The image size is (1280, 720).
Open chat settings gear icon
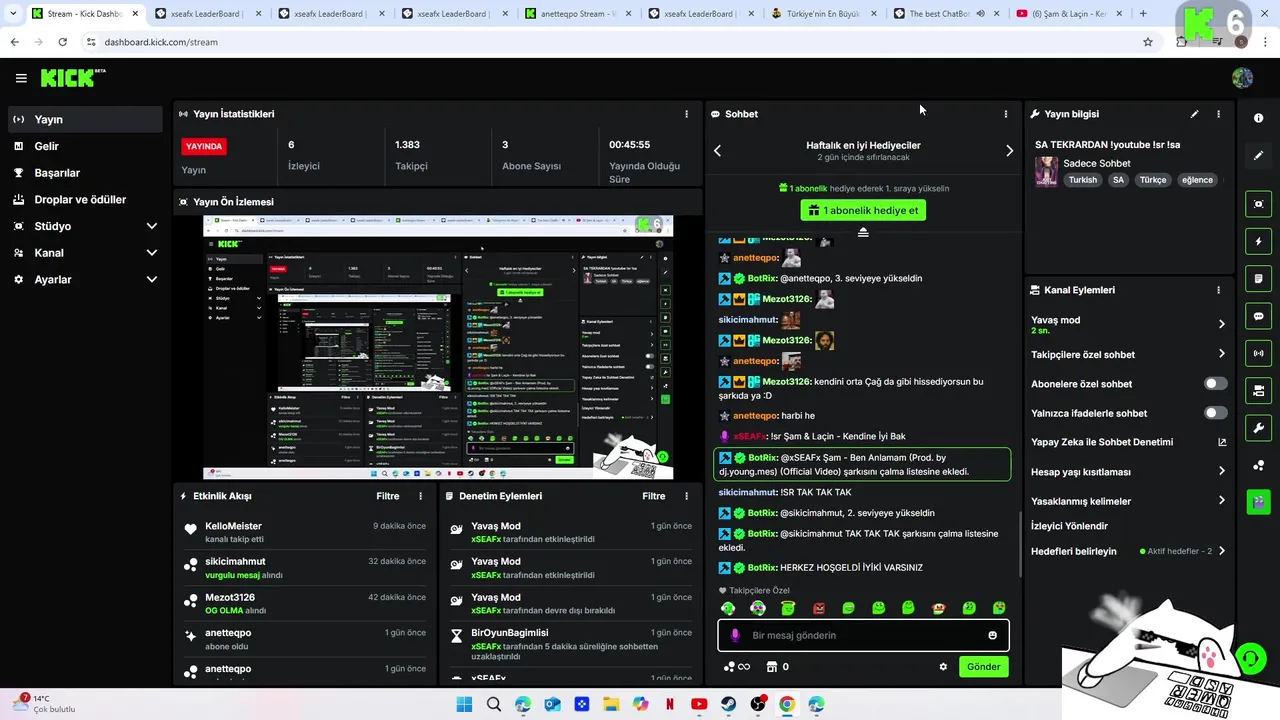coord(943,667)
